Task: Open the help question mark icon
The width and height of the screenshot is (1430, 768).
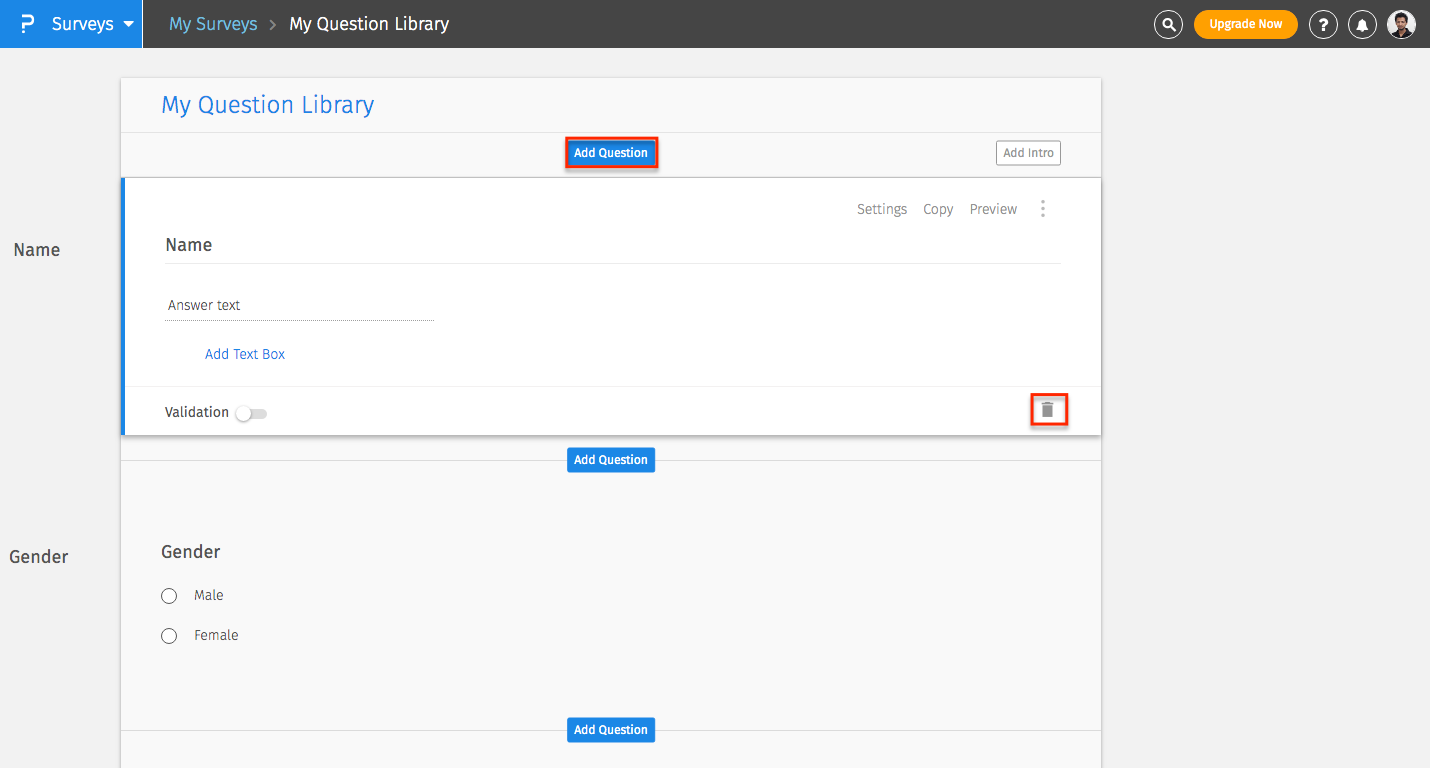Action: click(1323, 24)
